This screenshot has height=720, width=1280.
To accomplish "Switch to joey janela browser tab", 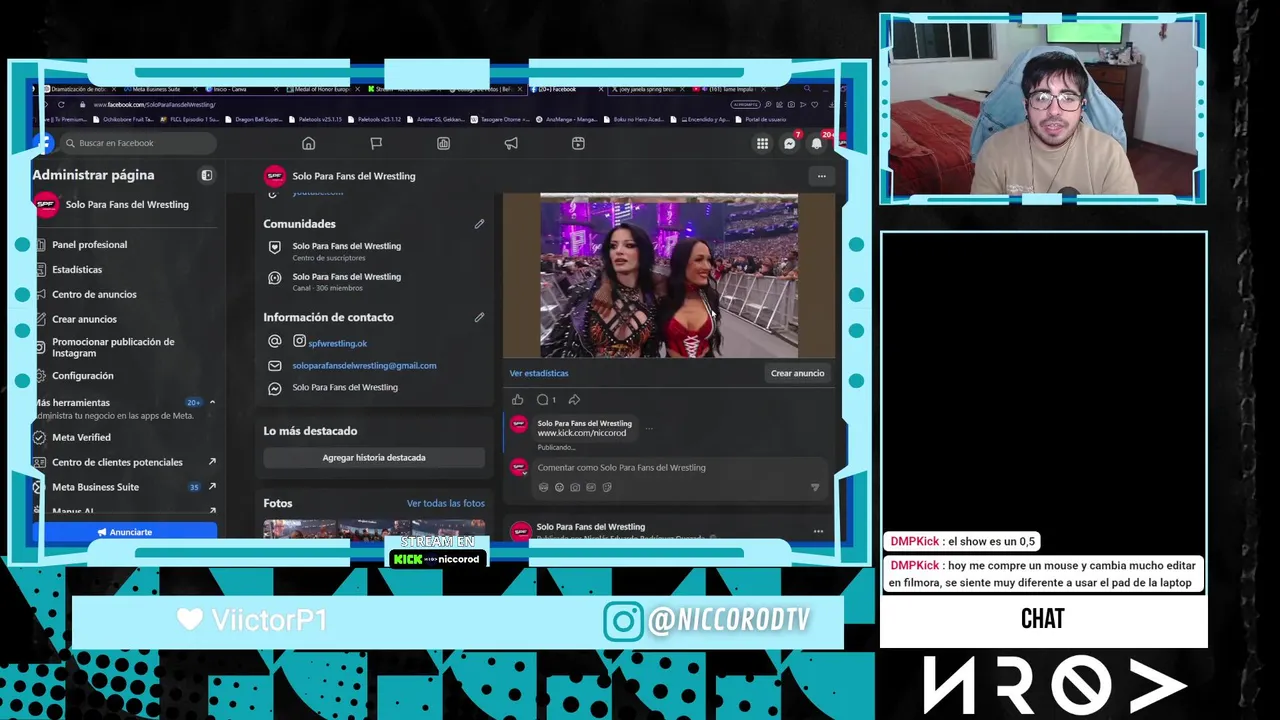I will [649, 89].
